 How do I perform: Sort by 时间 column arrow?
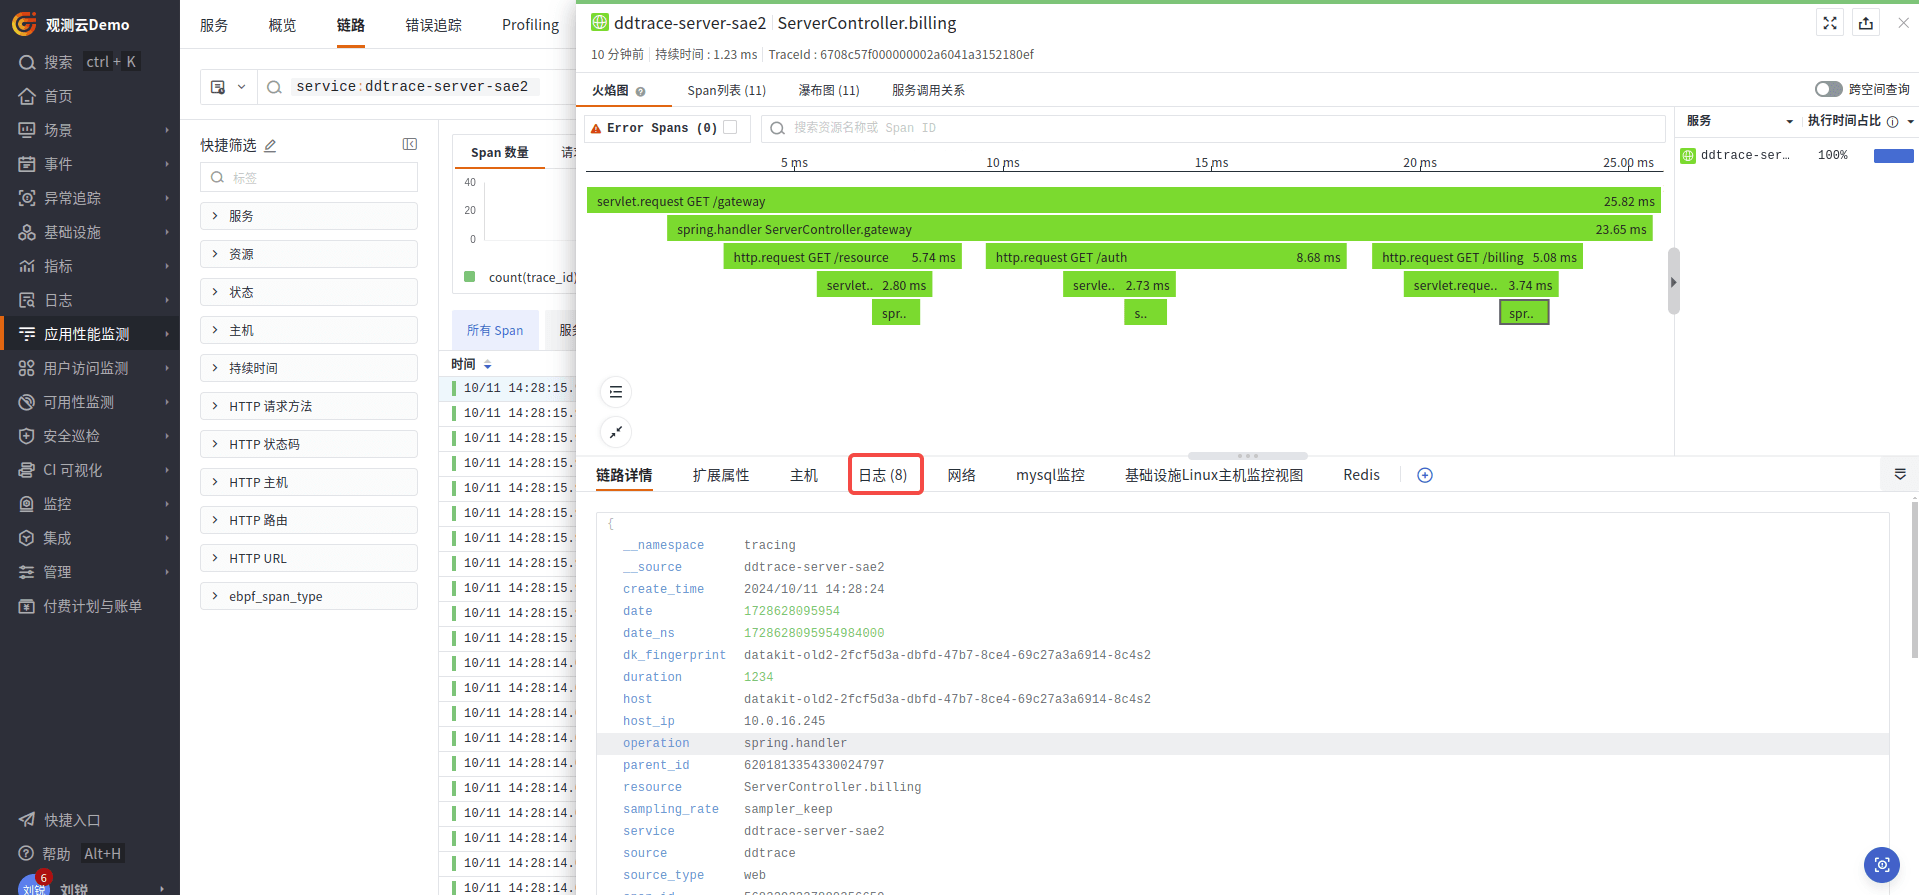point(488,365)
